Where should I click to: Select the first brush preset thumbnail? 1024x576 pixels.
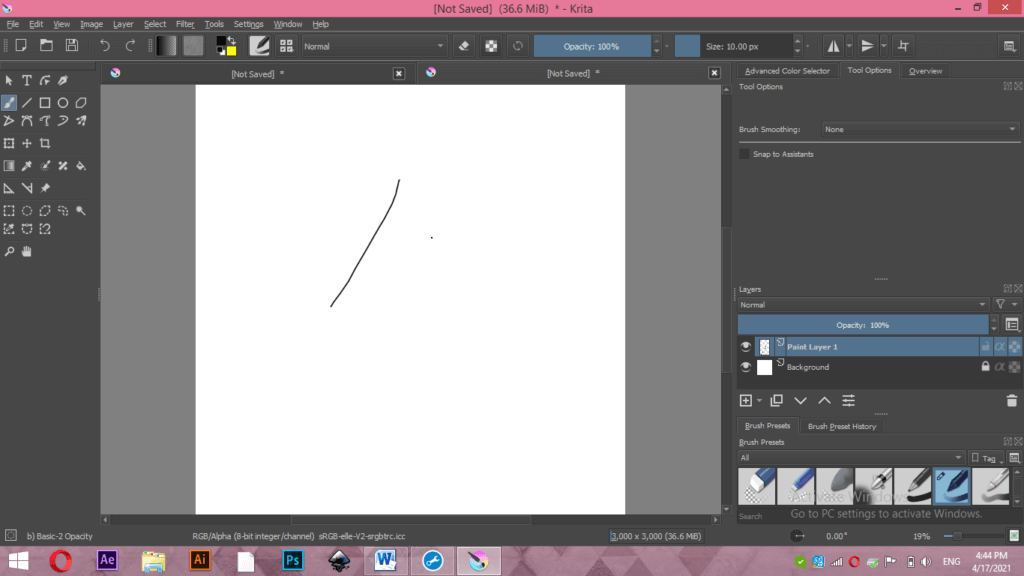(757, 487)
